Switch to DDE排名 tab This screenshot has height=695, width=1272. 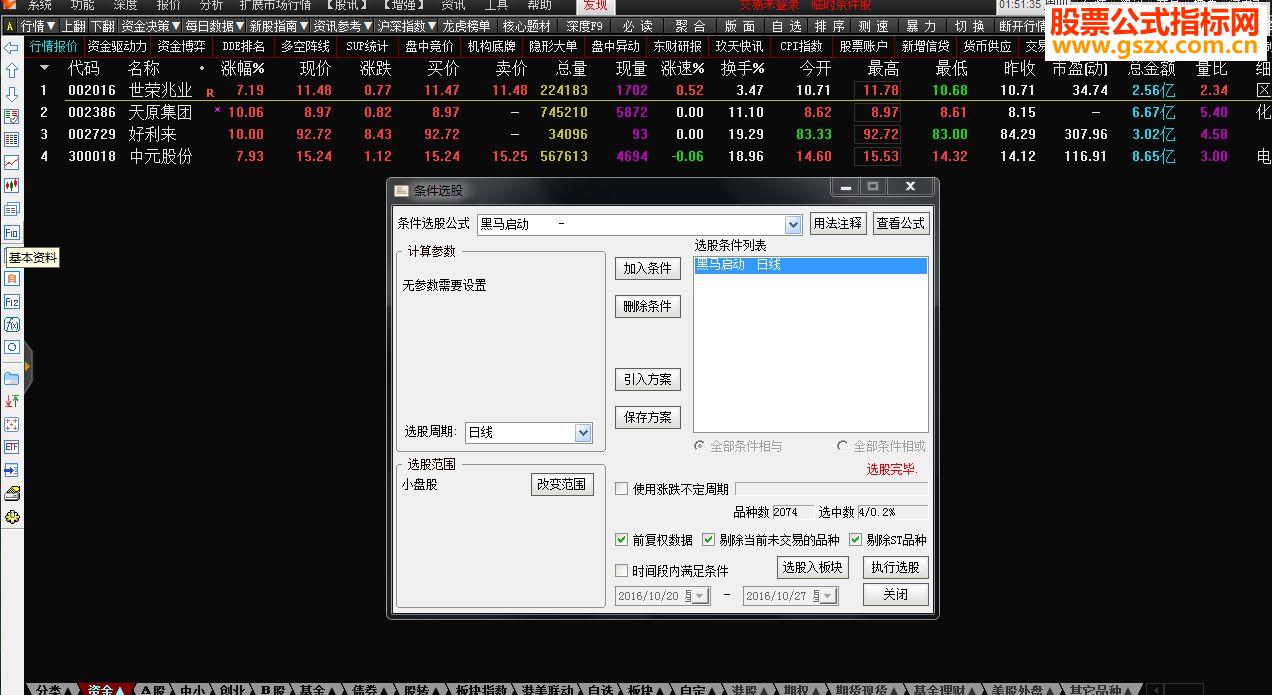pos(244,46)
